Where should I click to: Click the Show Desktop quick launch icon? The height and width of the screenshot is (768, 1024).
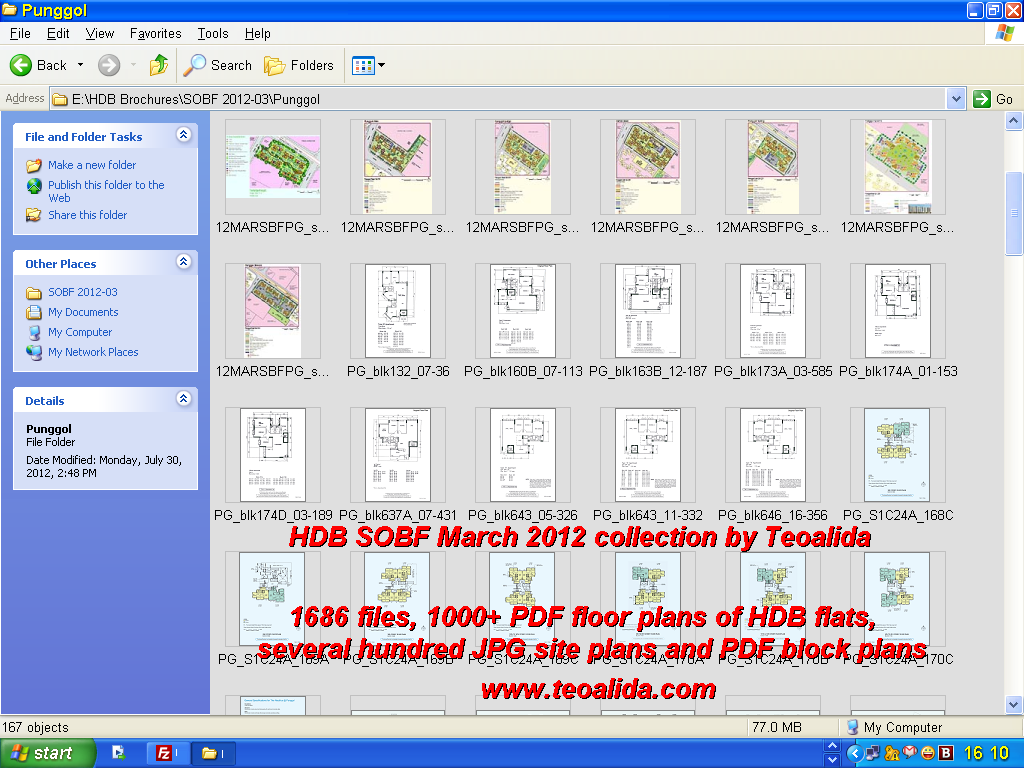coord(118,753)
